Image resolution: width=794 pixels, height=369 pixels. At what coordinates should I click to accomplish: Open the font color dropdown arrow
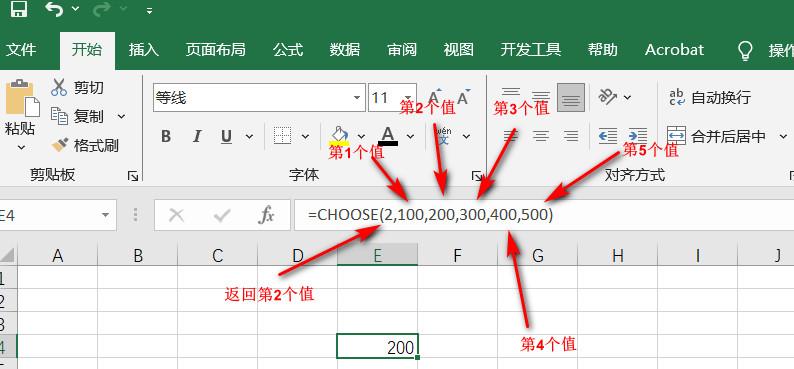click(x=411, y=137)
